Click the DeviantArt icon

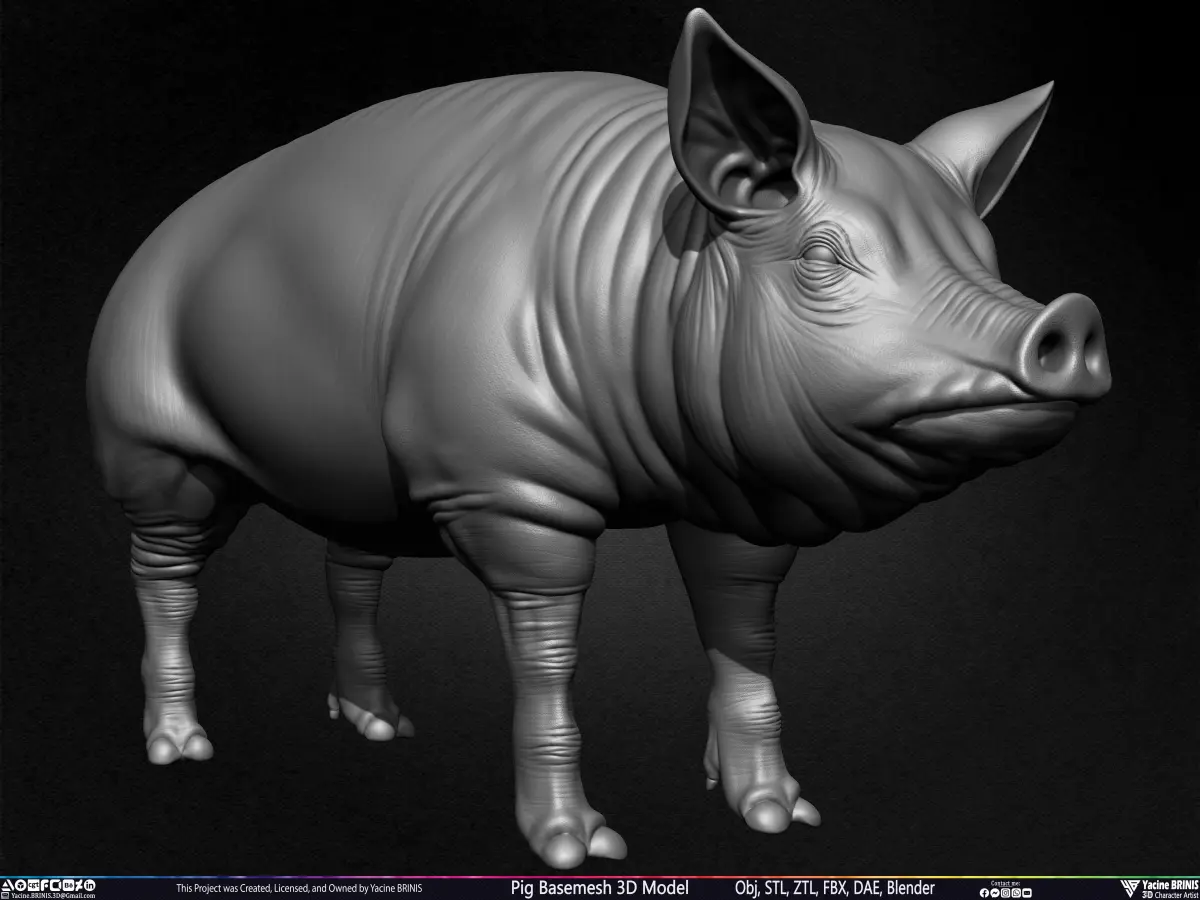point(79,885)
